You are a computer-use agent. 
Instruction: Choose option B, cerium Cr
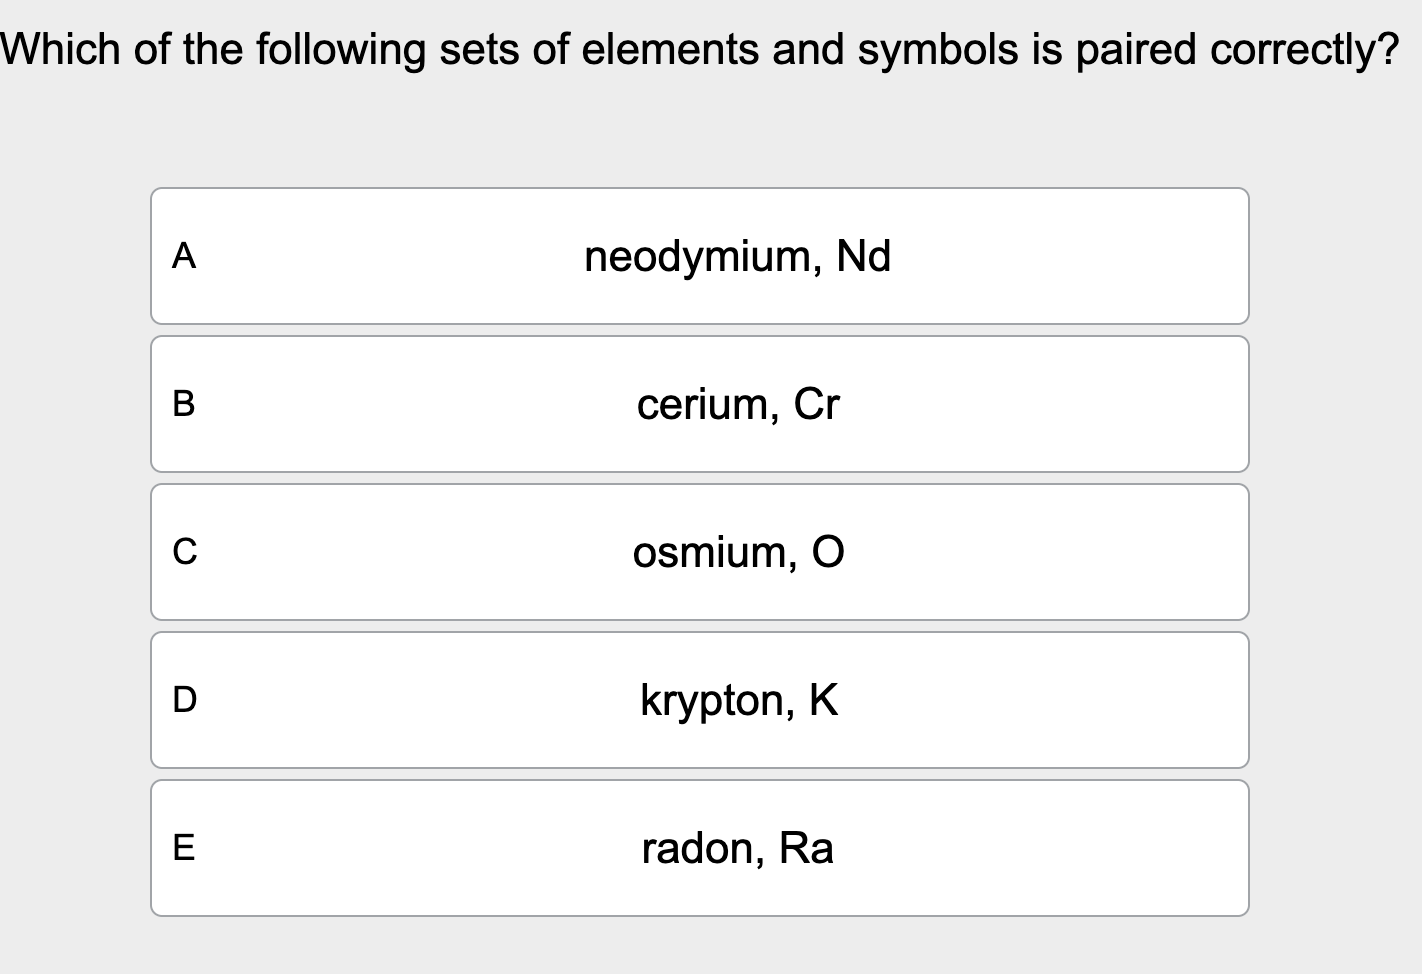click(x=700, y=404)
